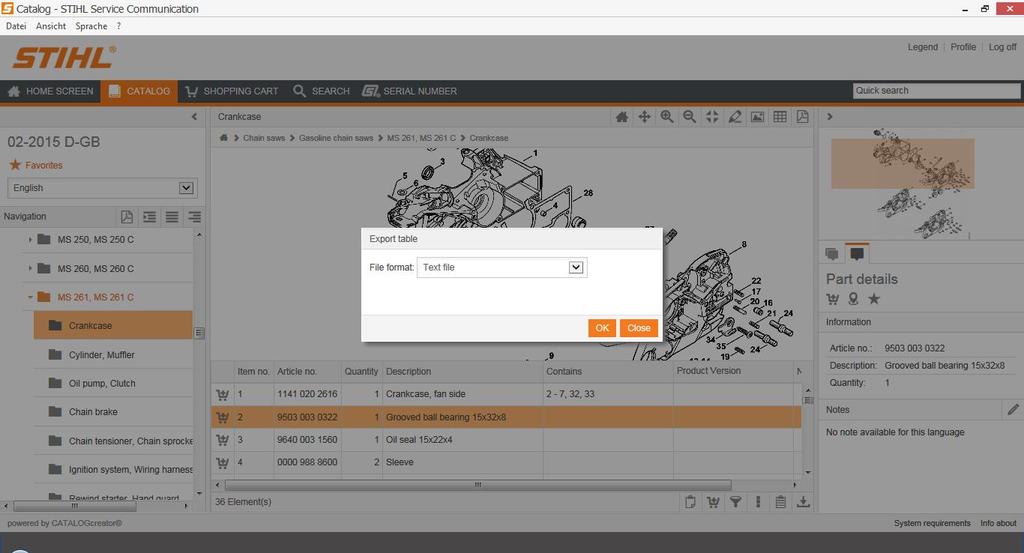Go to HOME SCREEN tab

[x=50, y=91]
